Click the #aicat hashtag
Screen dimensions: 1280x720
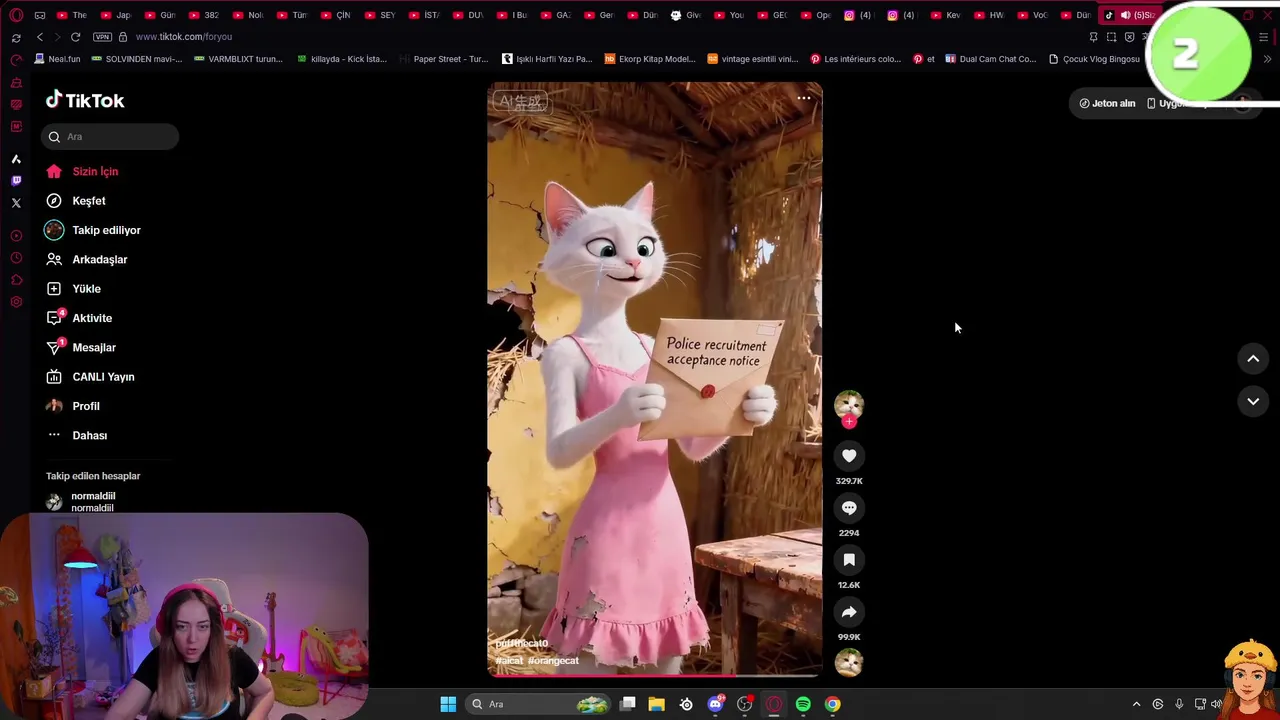tap(509, 661)
